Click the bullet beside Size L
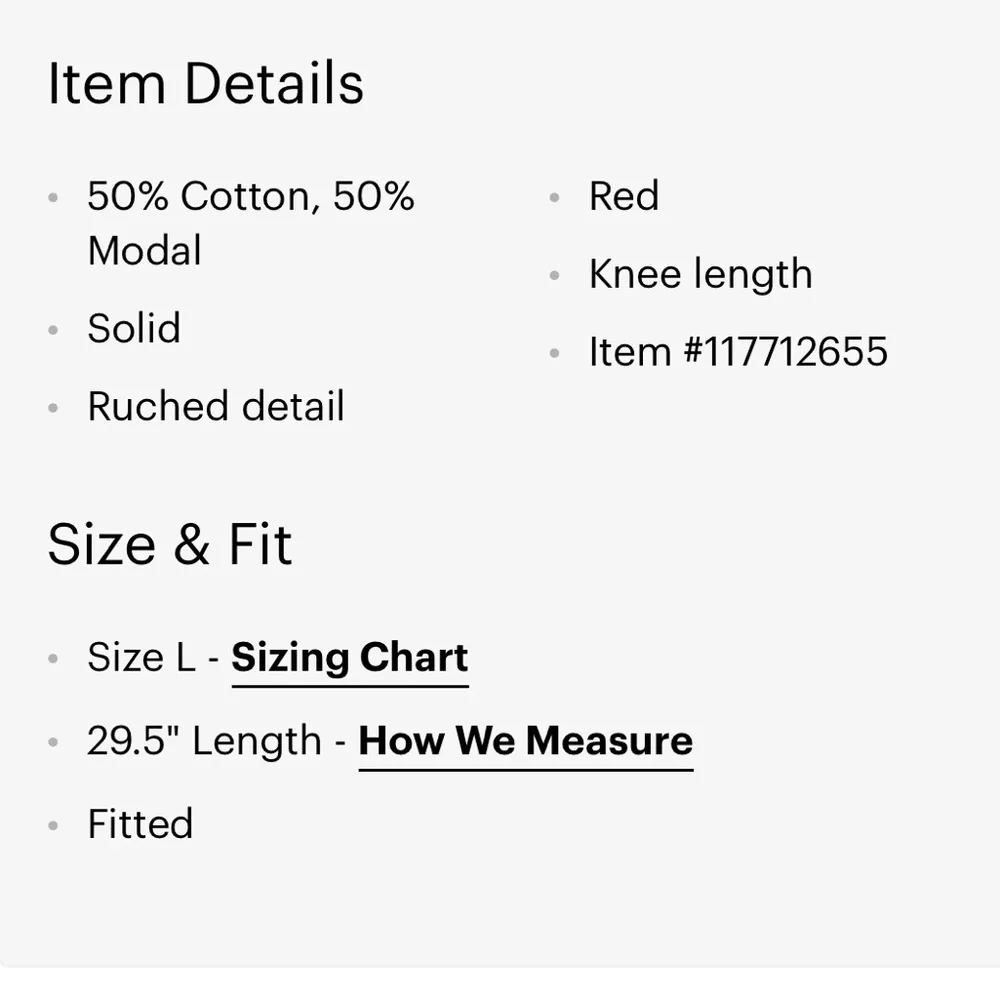1000x1000 pixels. [53, 660]
